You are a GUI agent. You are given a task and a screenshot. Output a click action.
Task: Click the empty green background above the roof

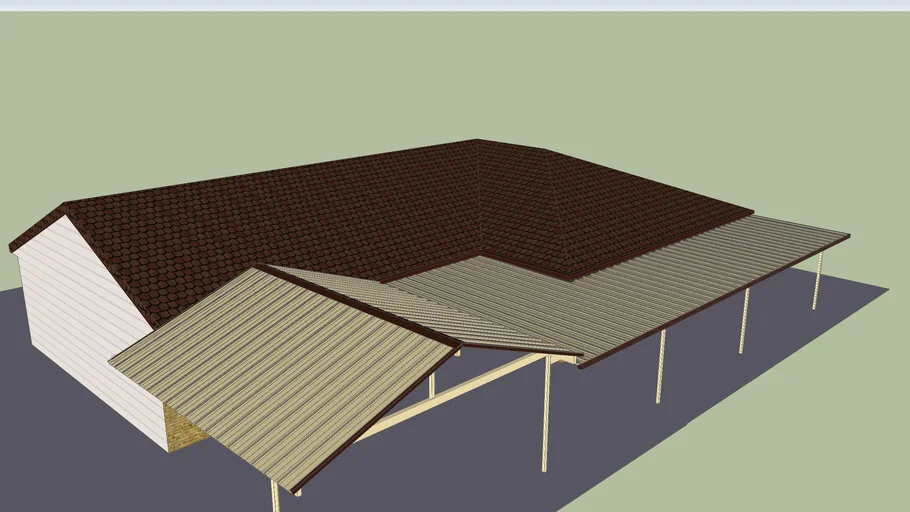coord(300,80)
